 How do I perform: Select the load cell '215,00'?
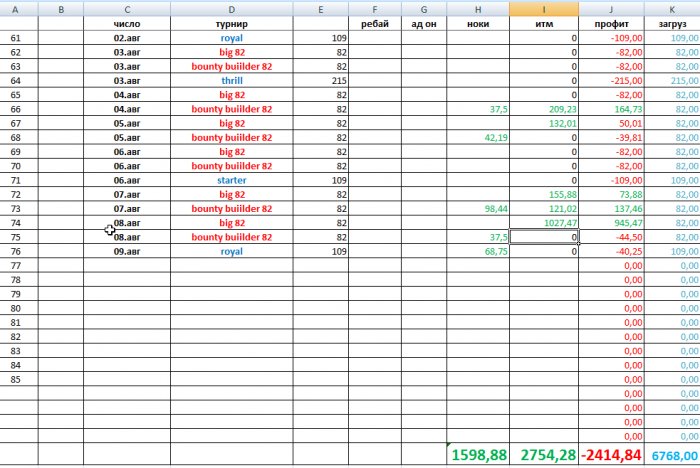coord(672,81)
